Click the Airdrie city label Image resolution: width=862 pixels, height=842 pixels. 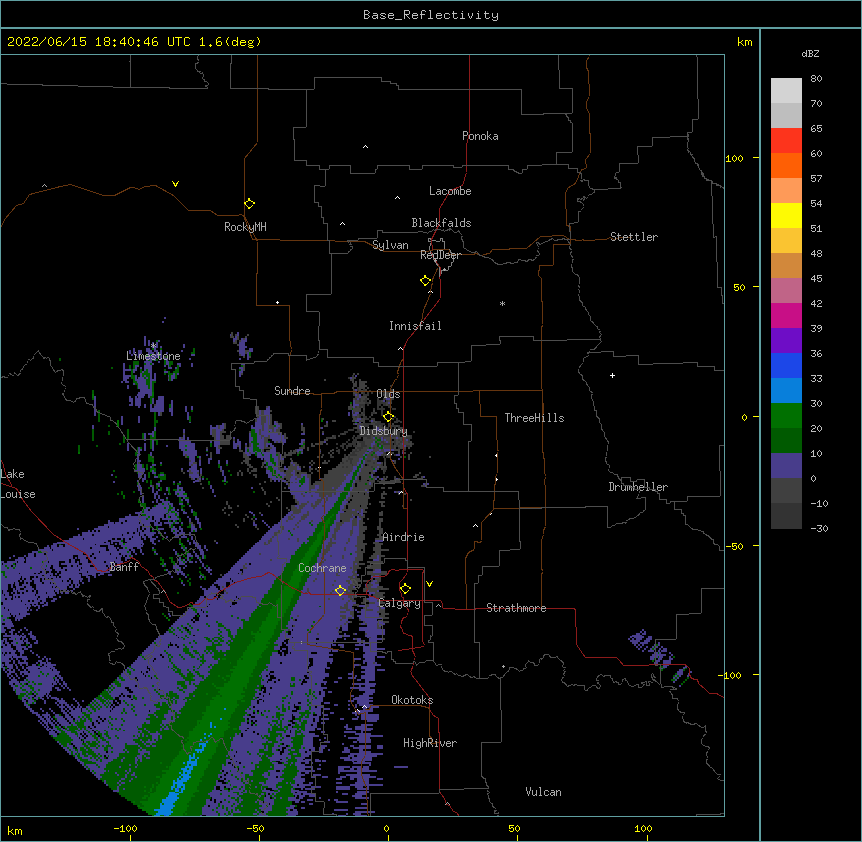[x=403, y=537]
